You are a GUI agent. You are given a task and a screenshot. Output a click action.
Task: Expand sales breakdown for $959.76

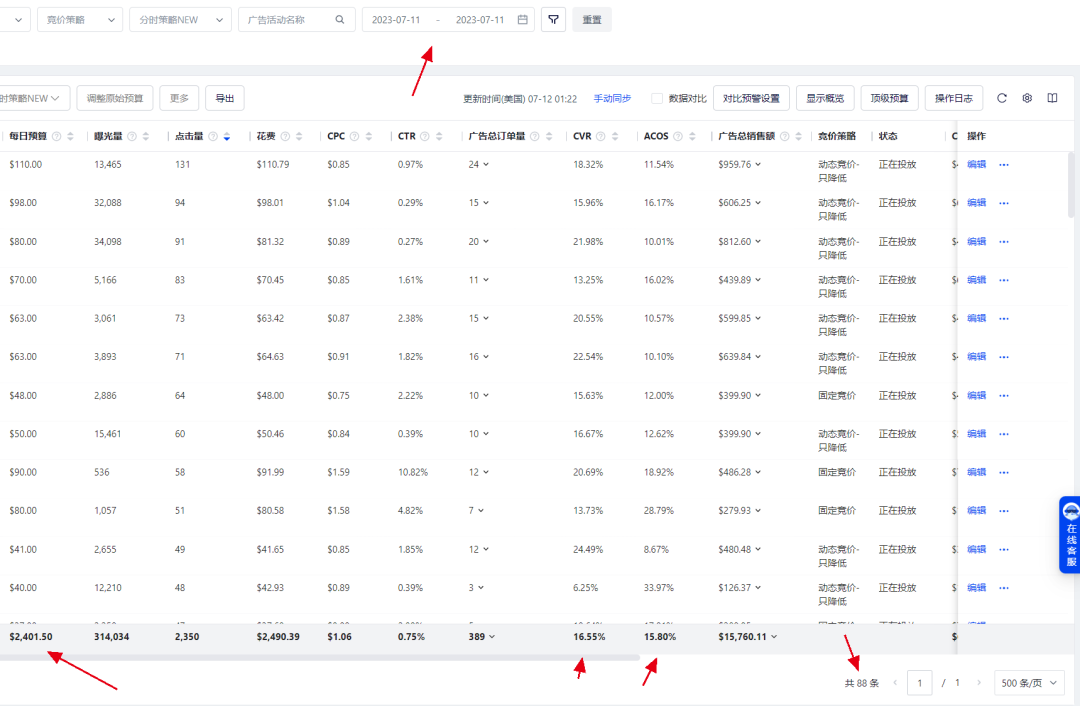(x=758, y=165)
